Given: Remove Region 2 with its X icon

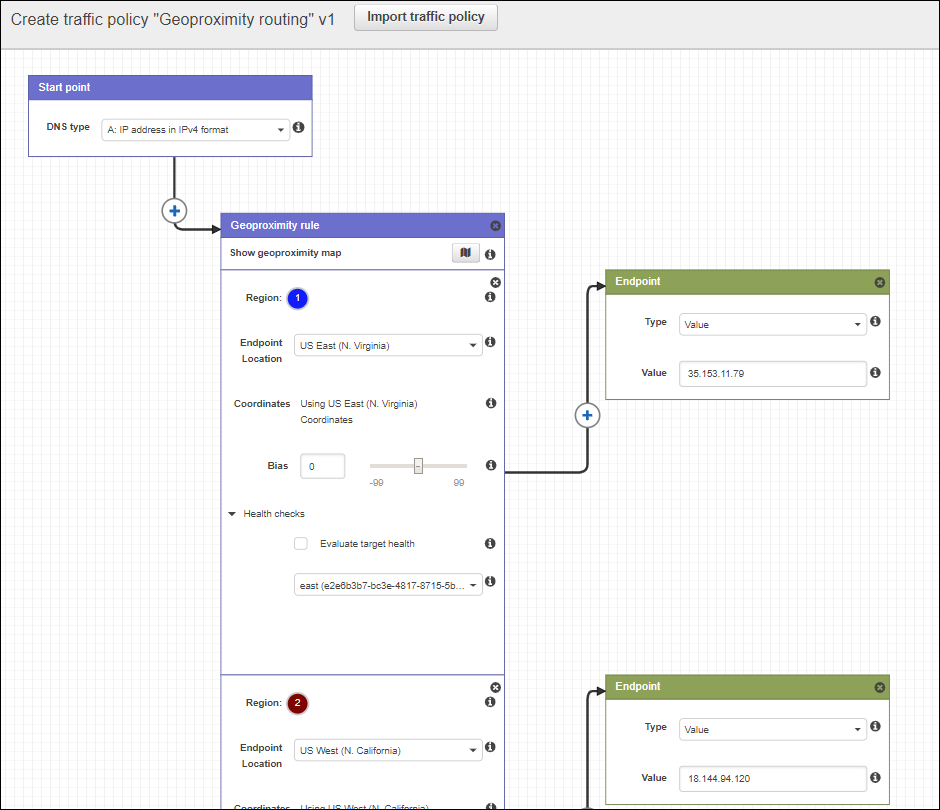Looking at the screenshot, I should coord(495,688).
